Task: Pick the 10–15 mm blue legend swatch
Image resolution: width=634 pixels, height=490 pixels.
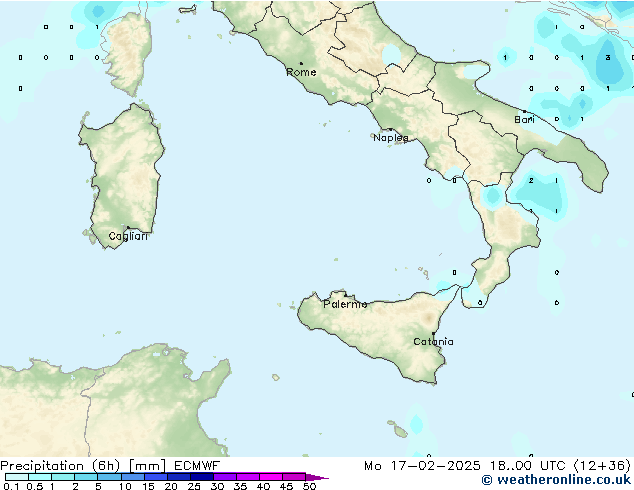Action: 132,477
